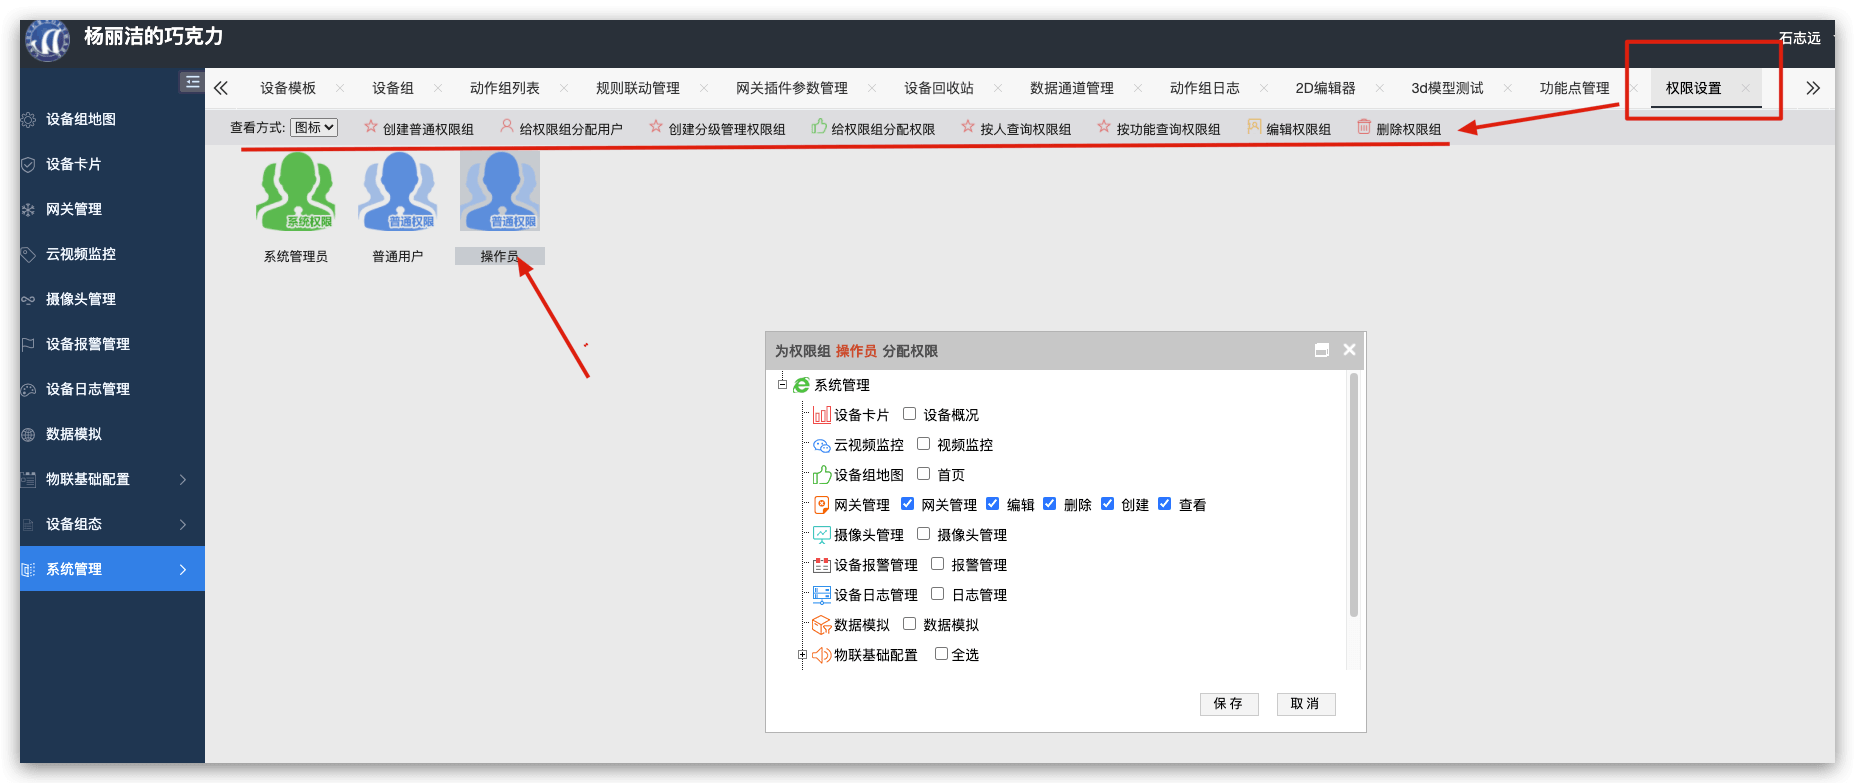
Task: Click 给权限组分配权限 toolbar button
Action: coord(873,128)
